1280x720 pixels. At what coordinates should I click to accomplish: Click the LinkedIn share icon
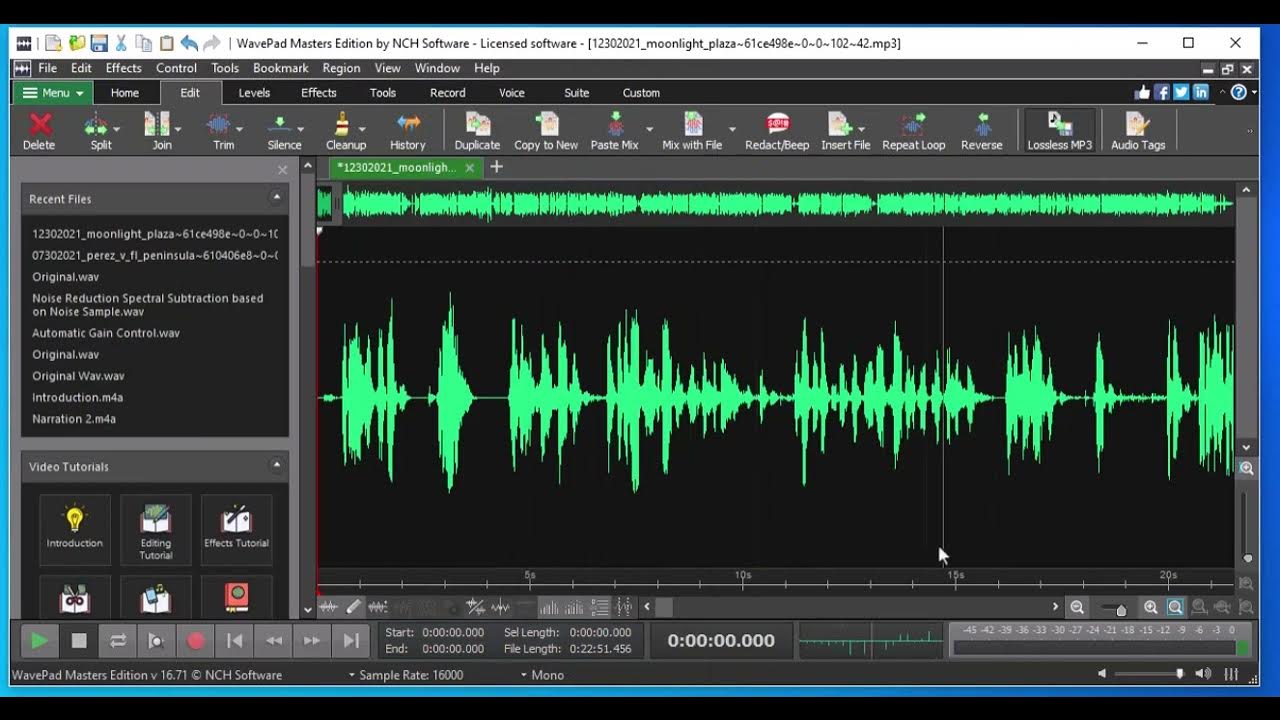pos(1201,92)
